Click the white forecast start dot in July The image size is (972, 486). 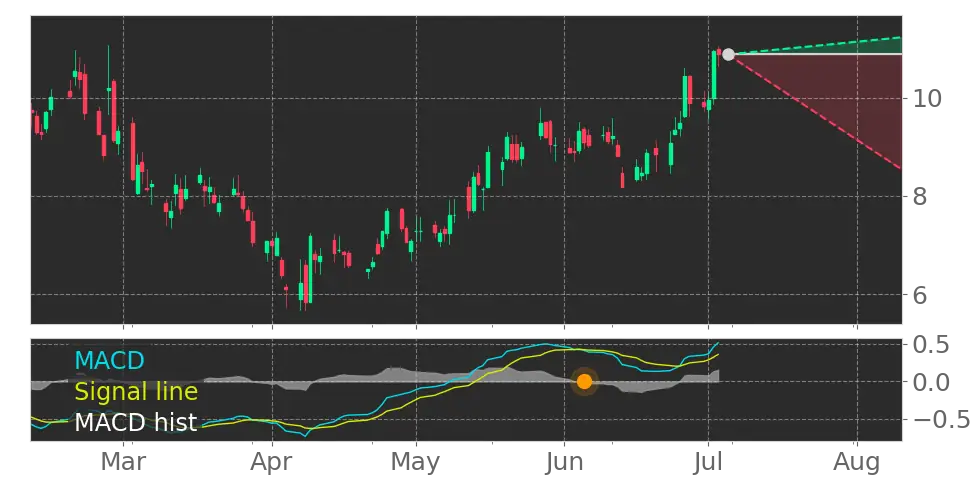point(728,55)
